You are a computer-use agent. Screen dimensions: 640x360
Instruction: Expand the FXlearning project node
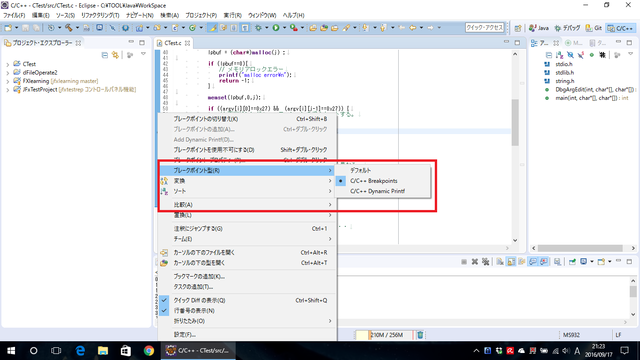pyautogui.click(x=7, y=82)
